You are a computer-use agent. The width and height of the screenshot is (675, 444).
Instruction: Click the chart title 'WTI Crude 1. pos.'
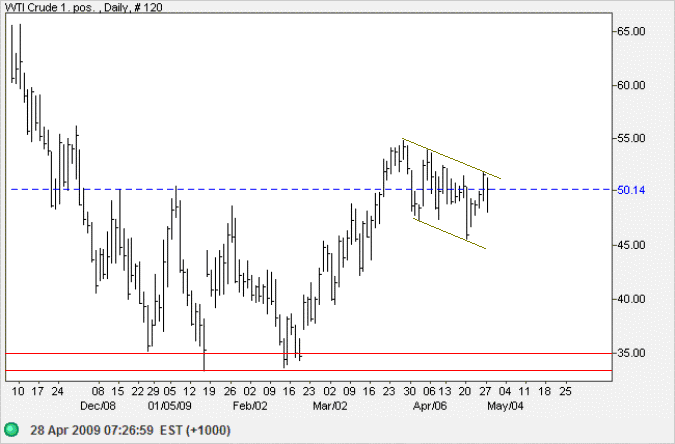pos(50,7)
